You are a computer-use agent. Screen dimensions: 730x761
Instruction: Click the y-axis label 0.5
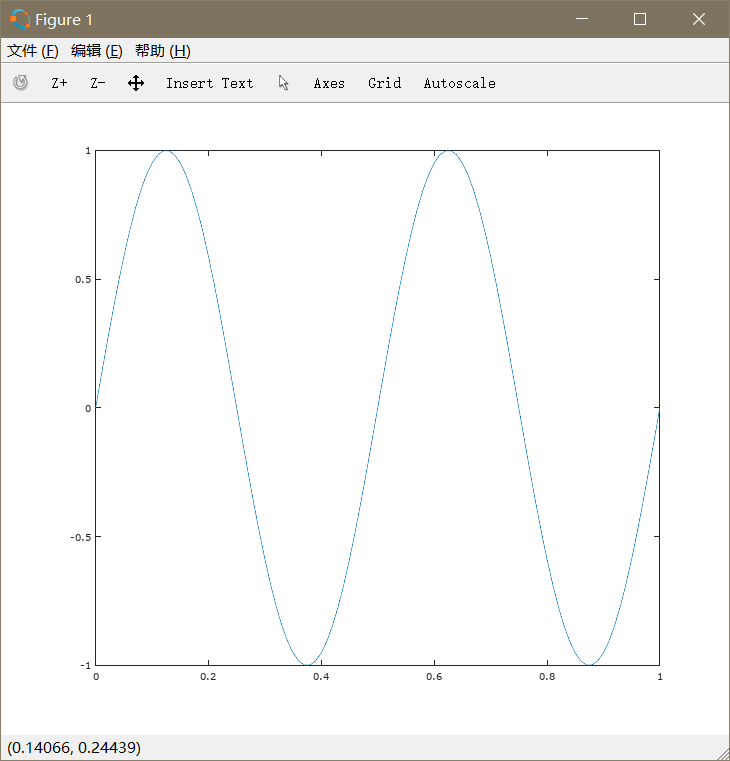coord(83,280)
